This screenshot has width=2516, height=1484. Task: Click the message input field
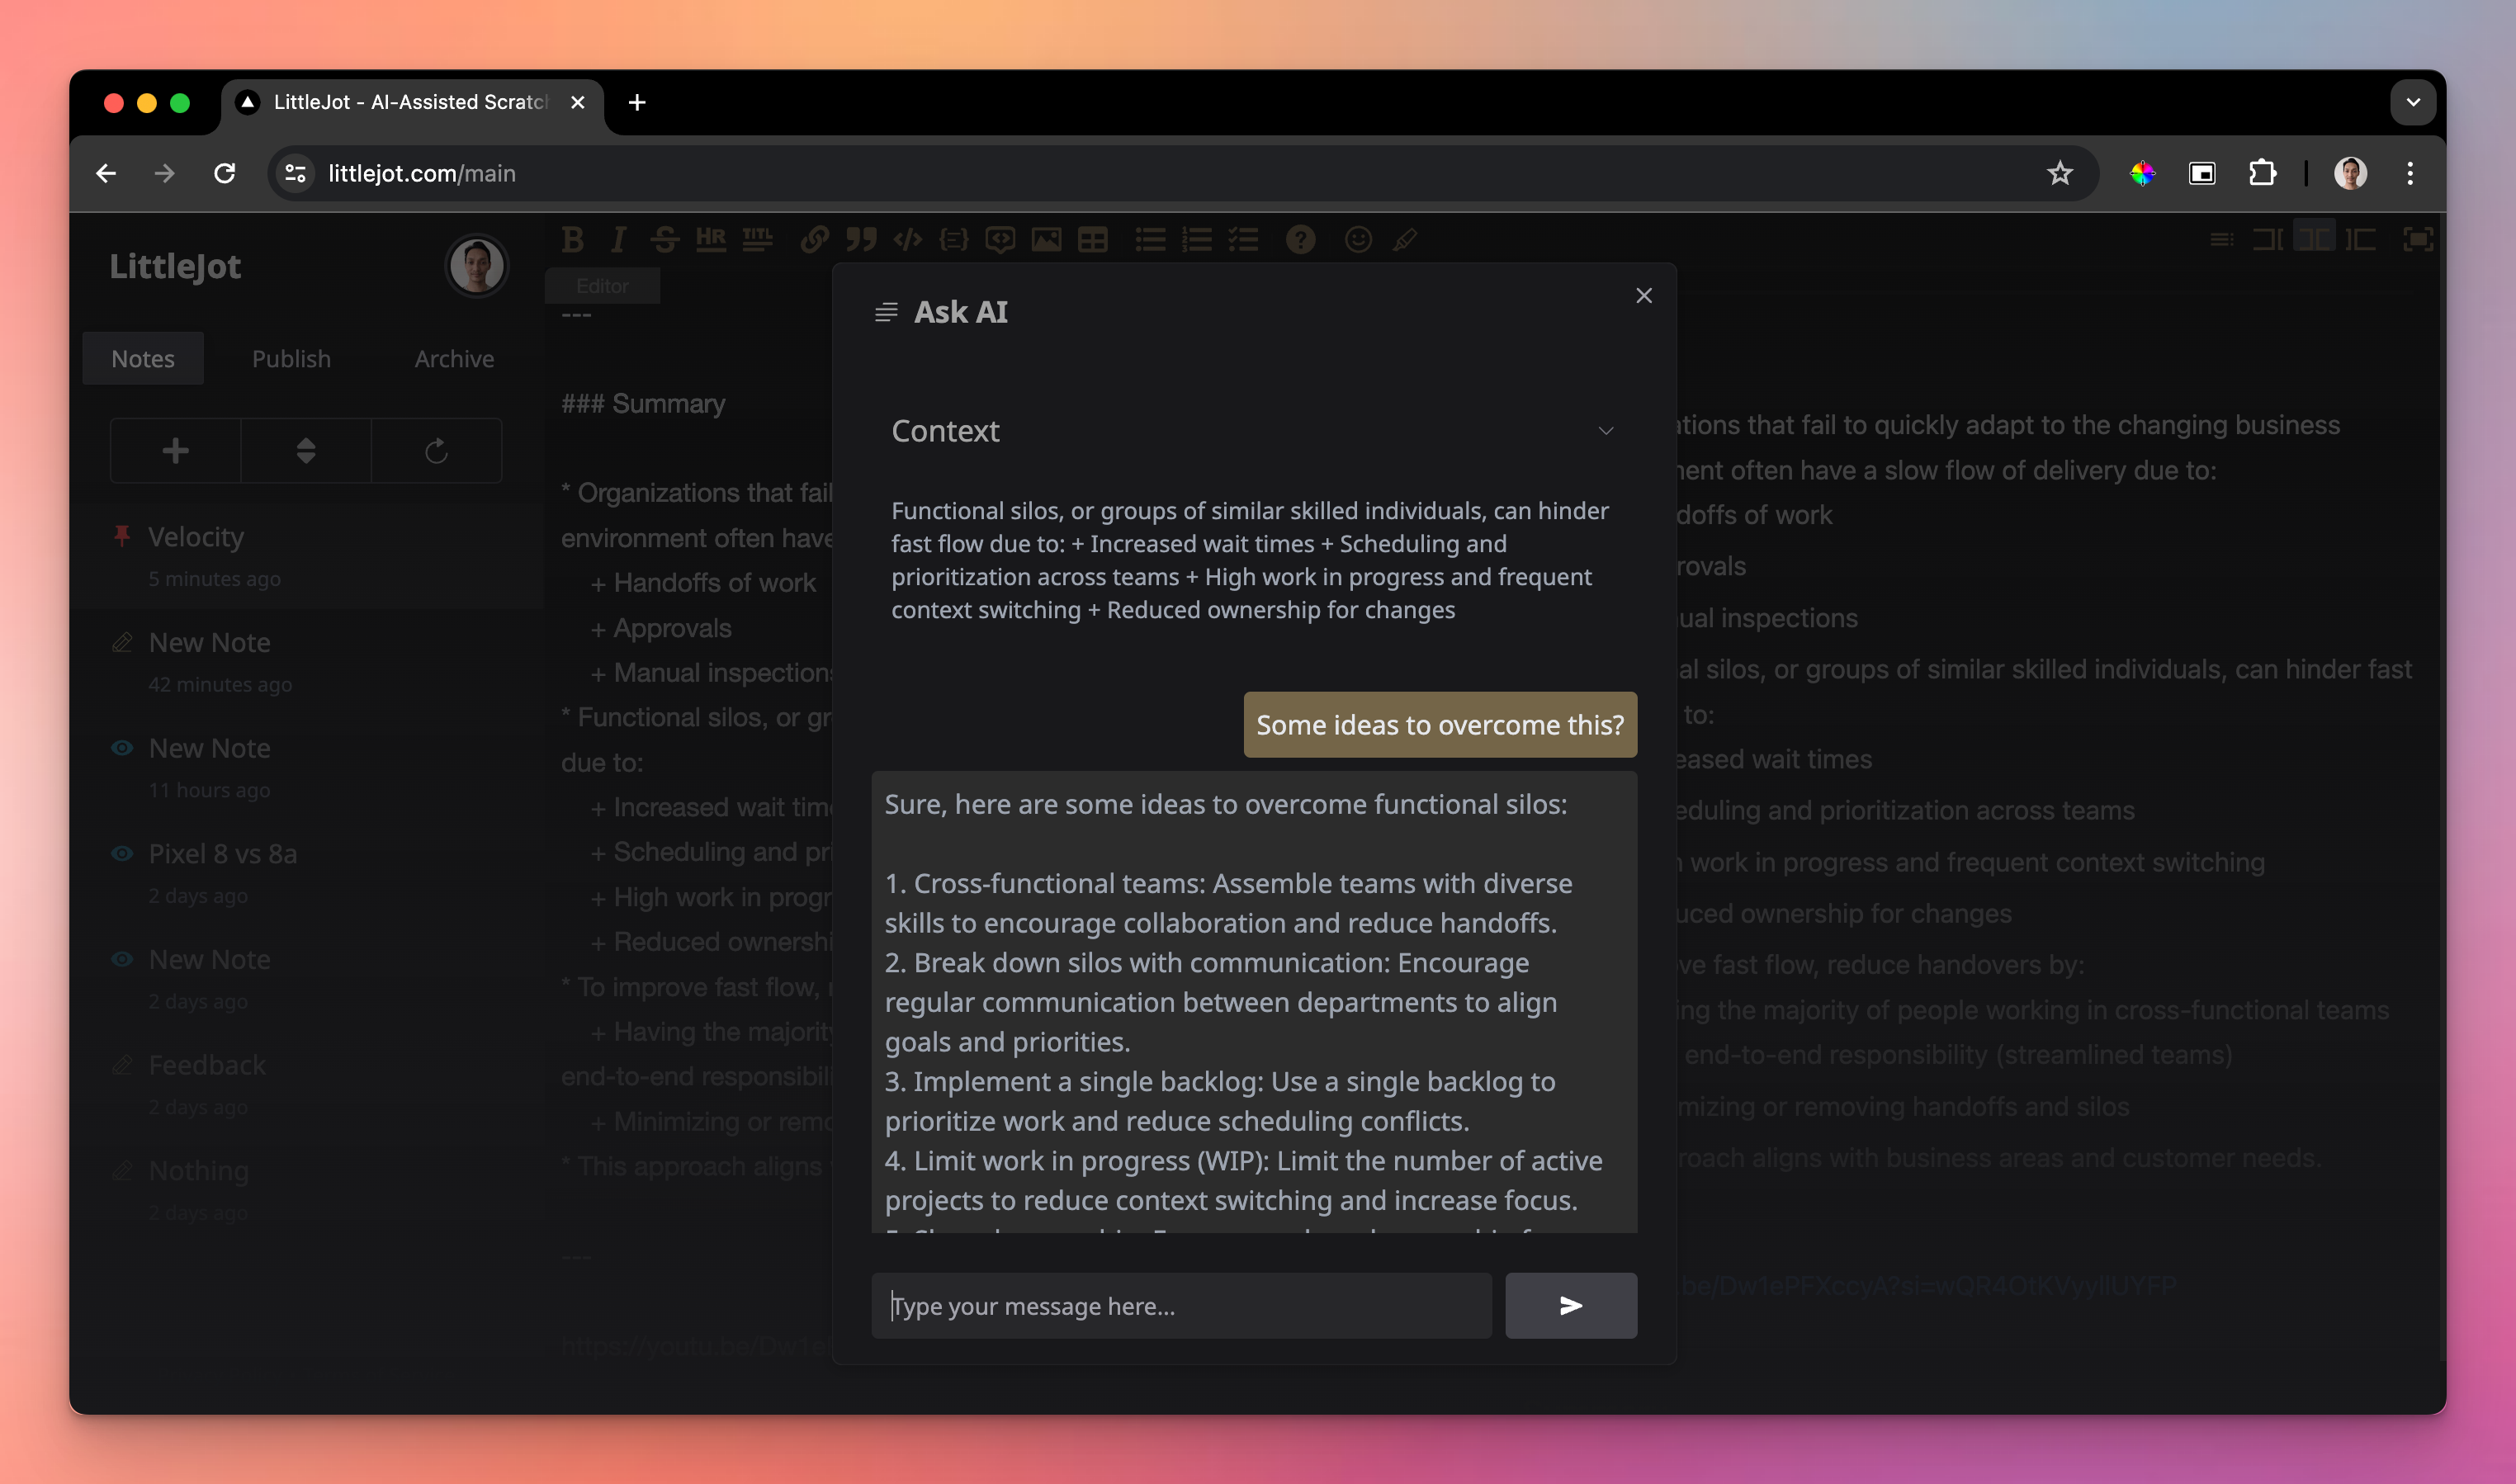pyautogui.click(x=1180, y=1305)
